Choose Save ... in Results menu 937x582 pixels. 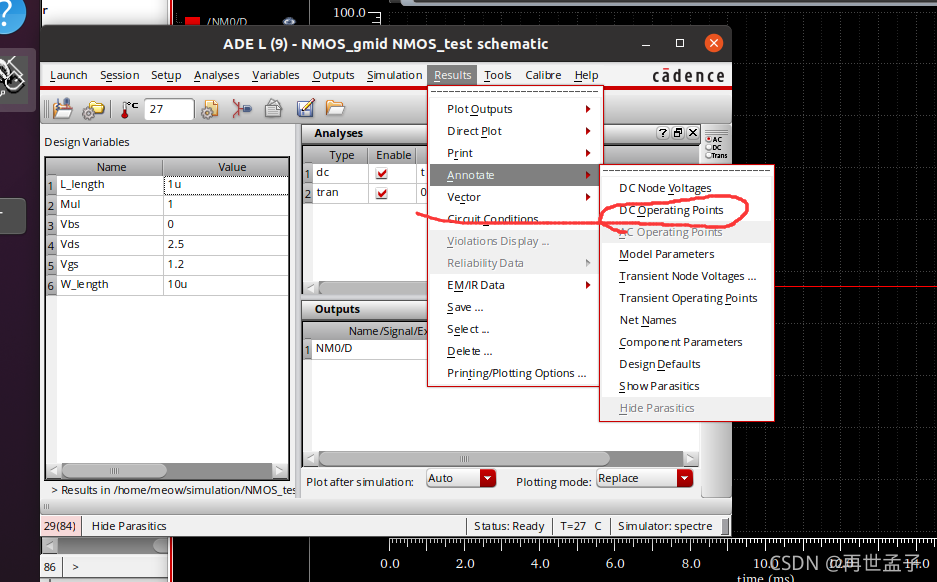pos(515,307)
